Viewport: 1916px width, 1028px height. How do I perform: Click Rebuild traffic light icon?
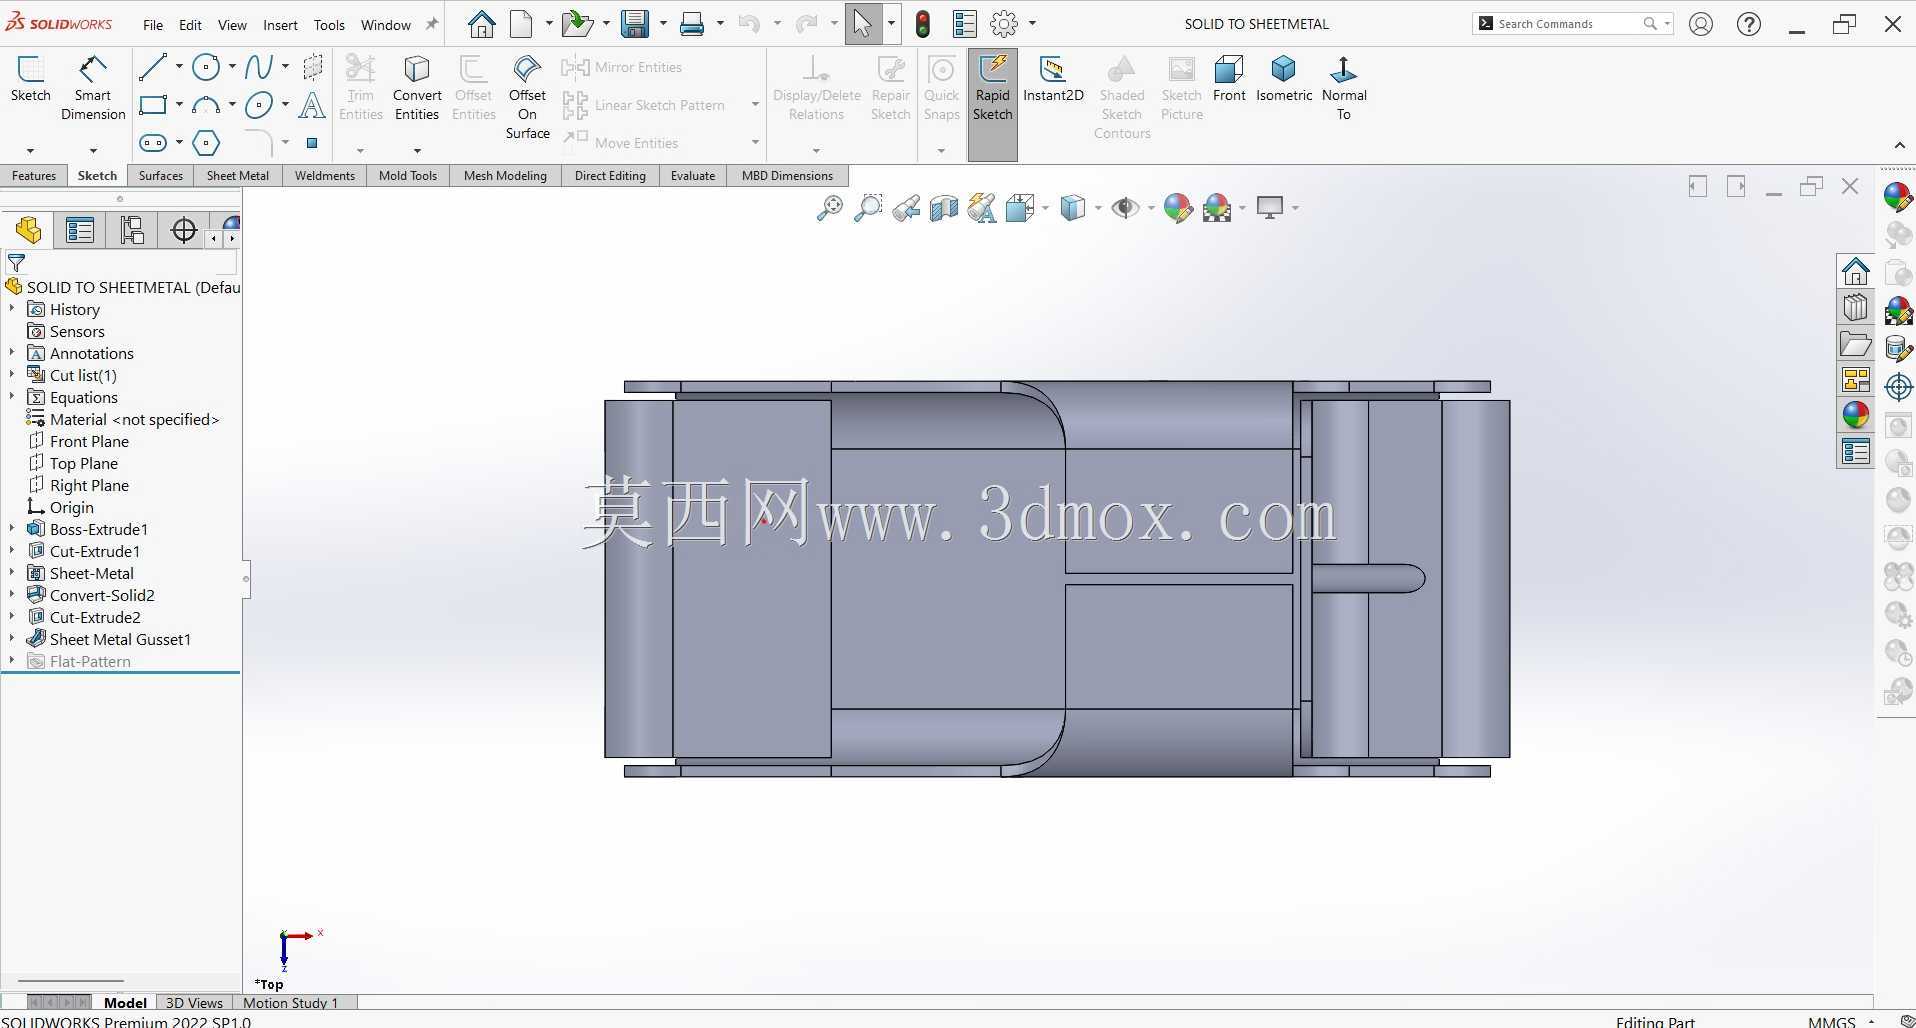point(923,24)
